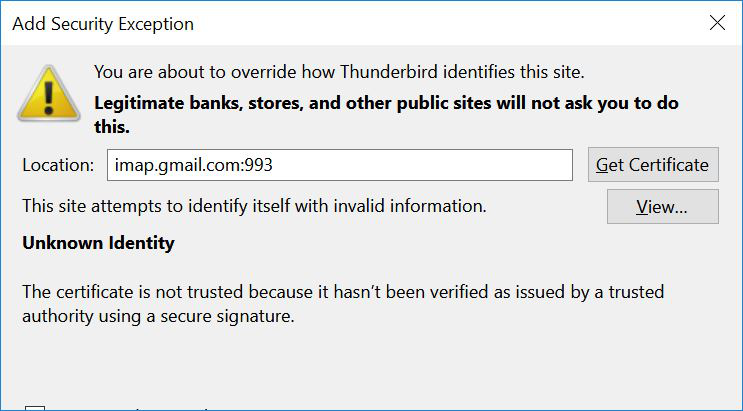Click the authority using secure signature line
The height and width of the screenshot is (411, 743).
point(158,316)
